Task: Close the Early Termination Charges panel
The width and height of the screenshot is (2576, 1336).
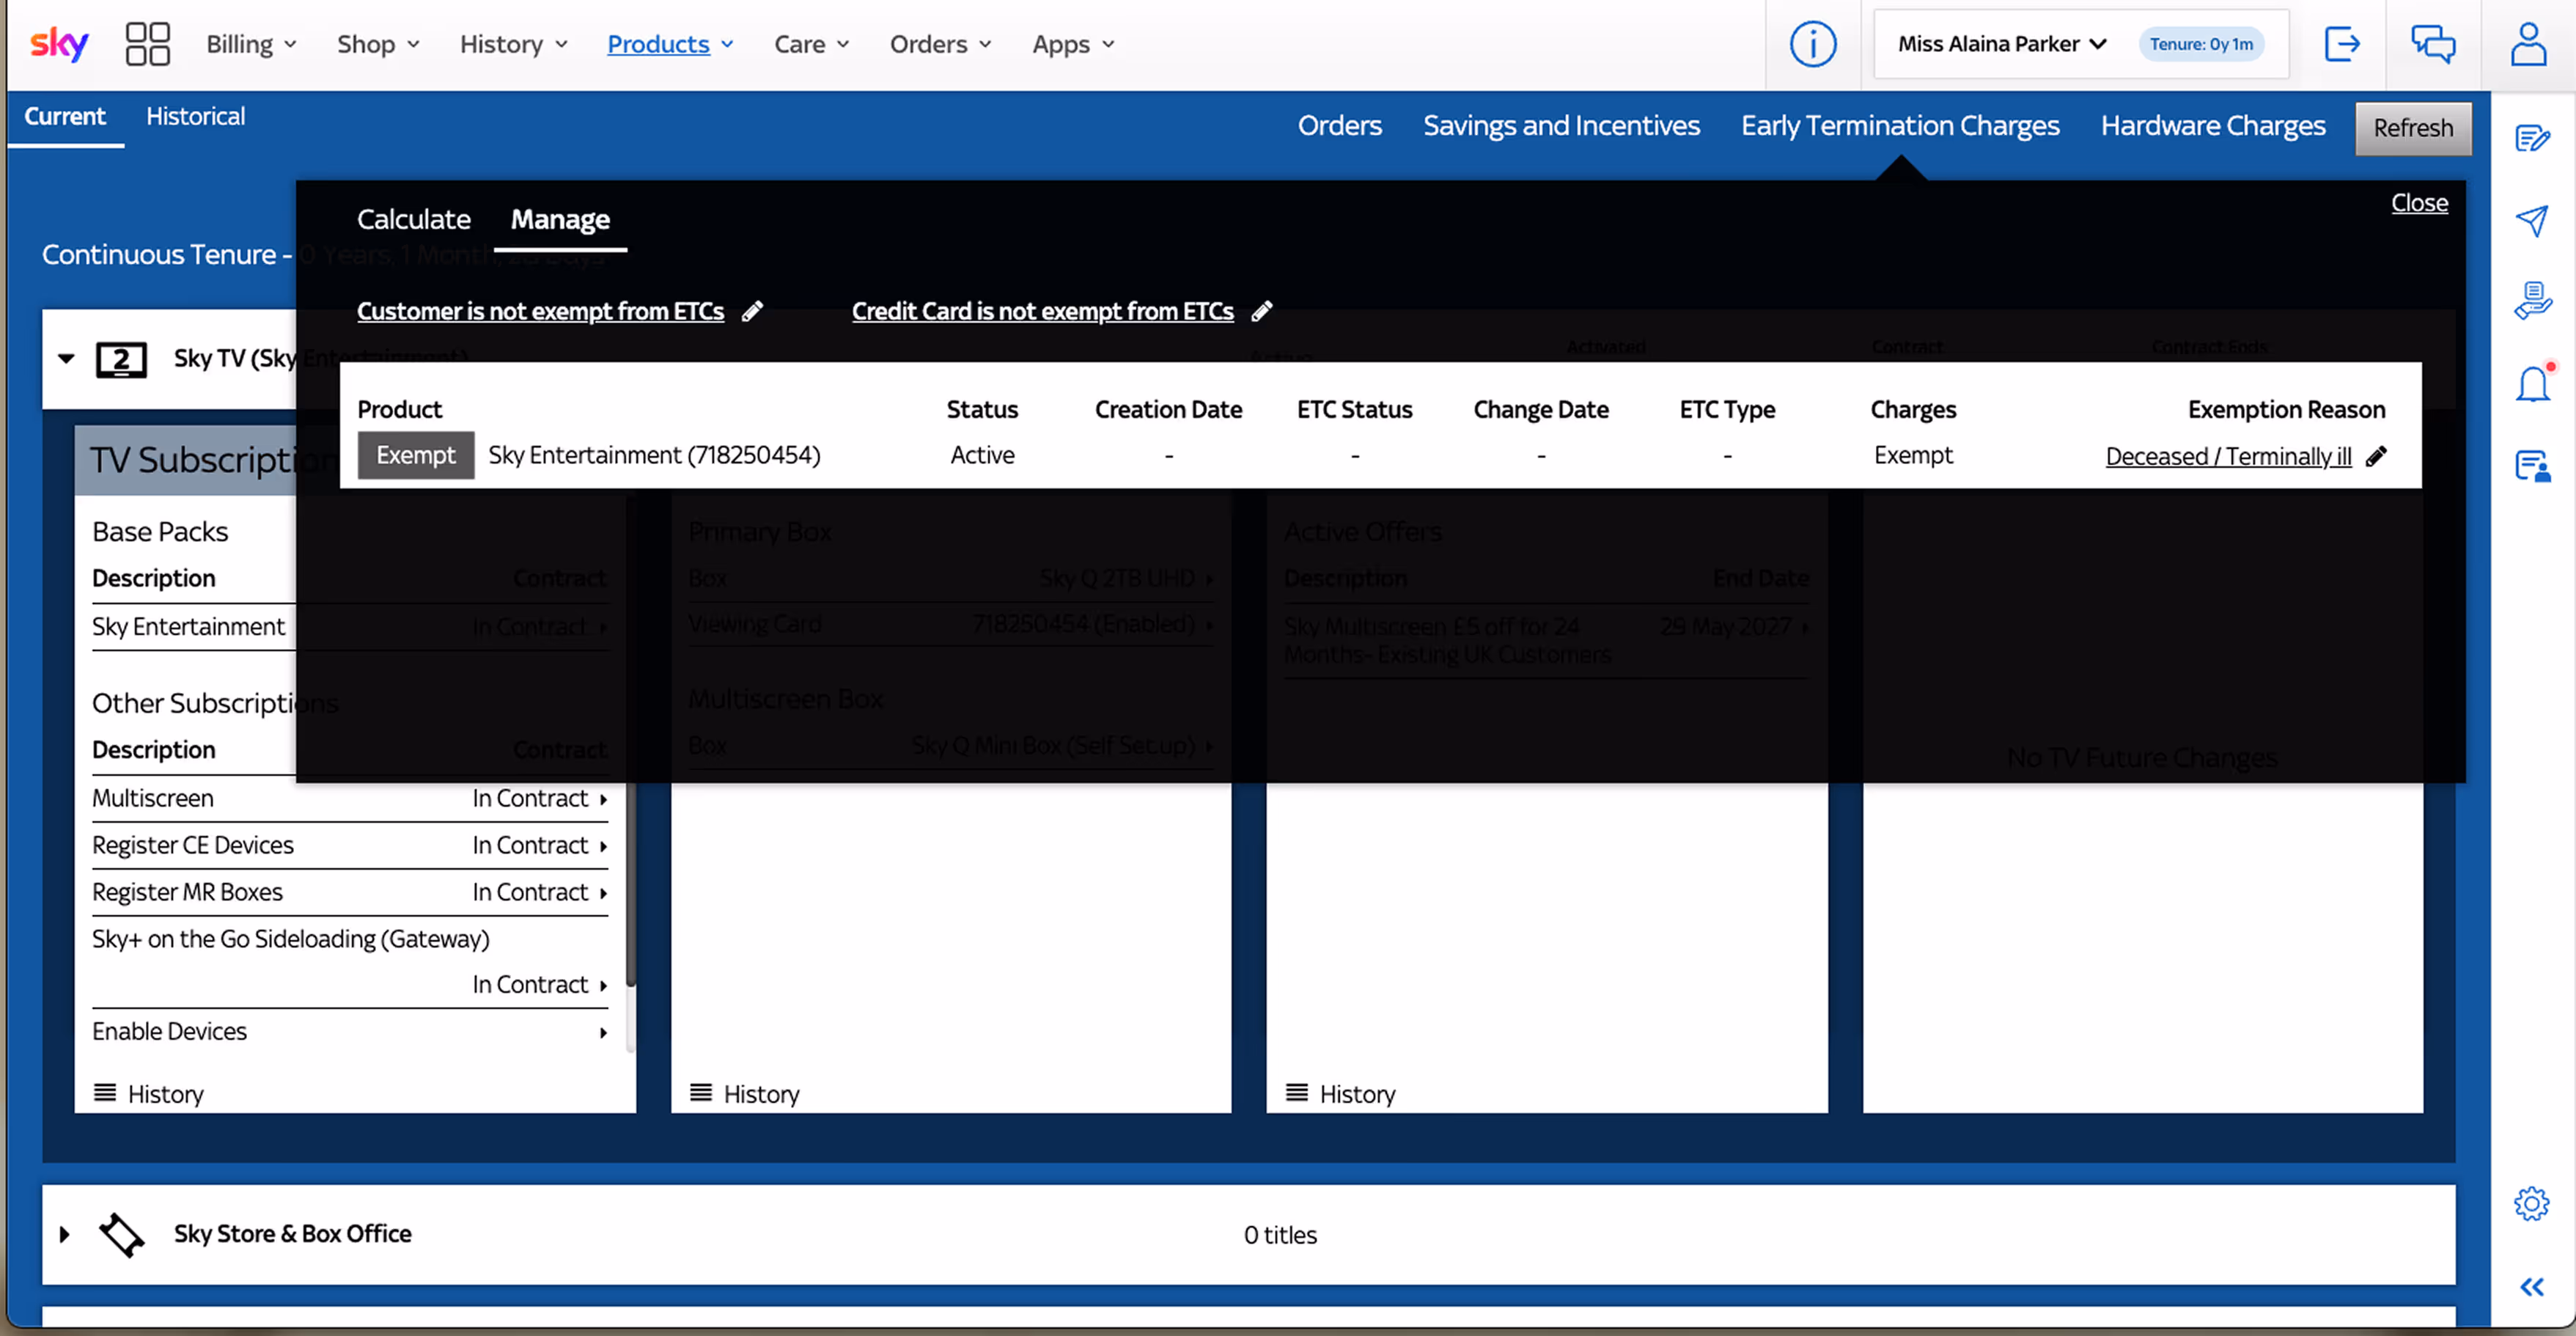Action: (x=2419, y=203)
